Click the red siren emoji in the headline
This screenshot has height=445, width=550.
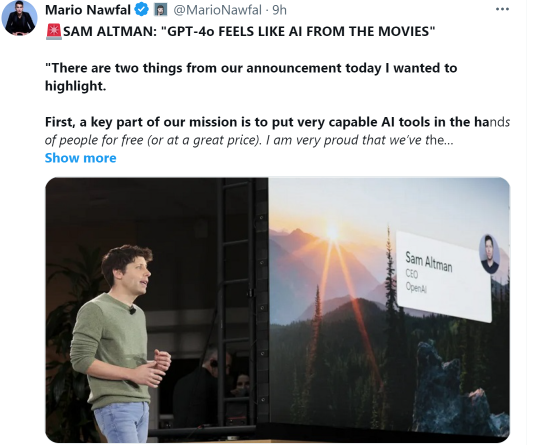pyautogui.click(x=54, y=32)
